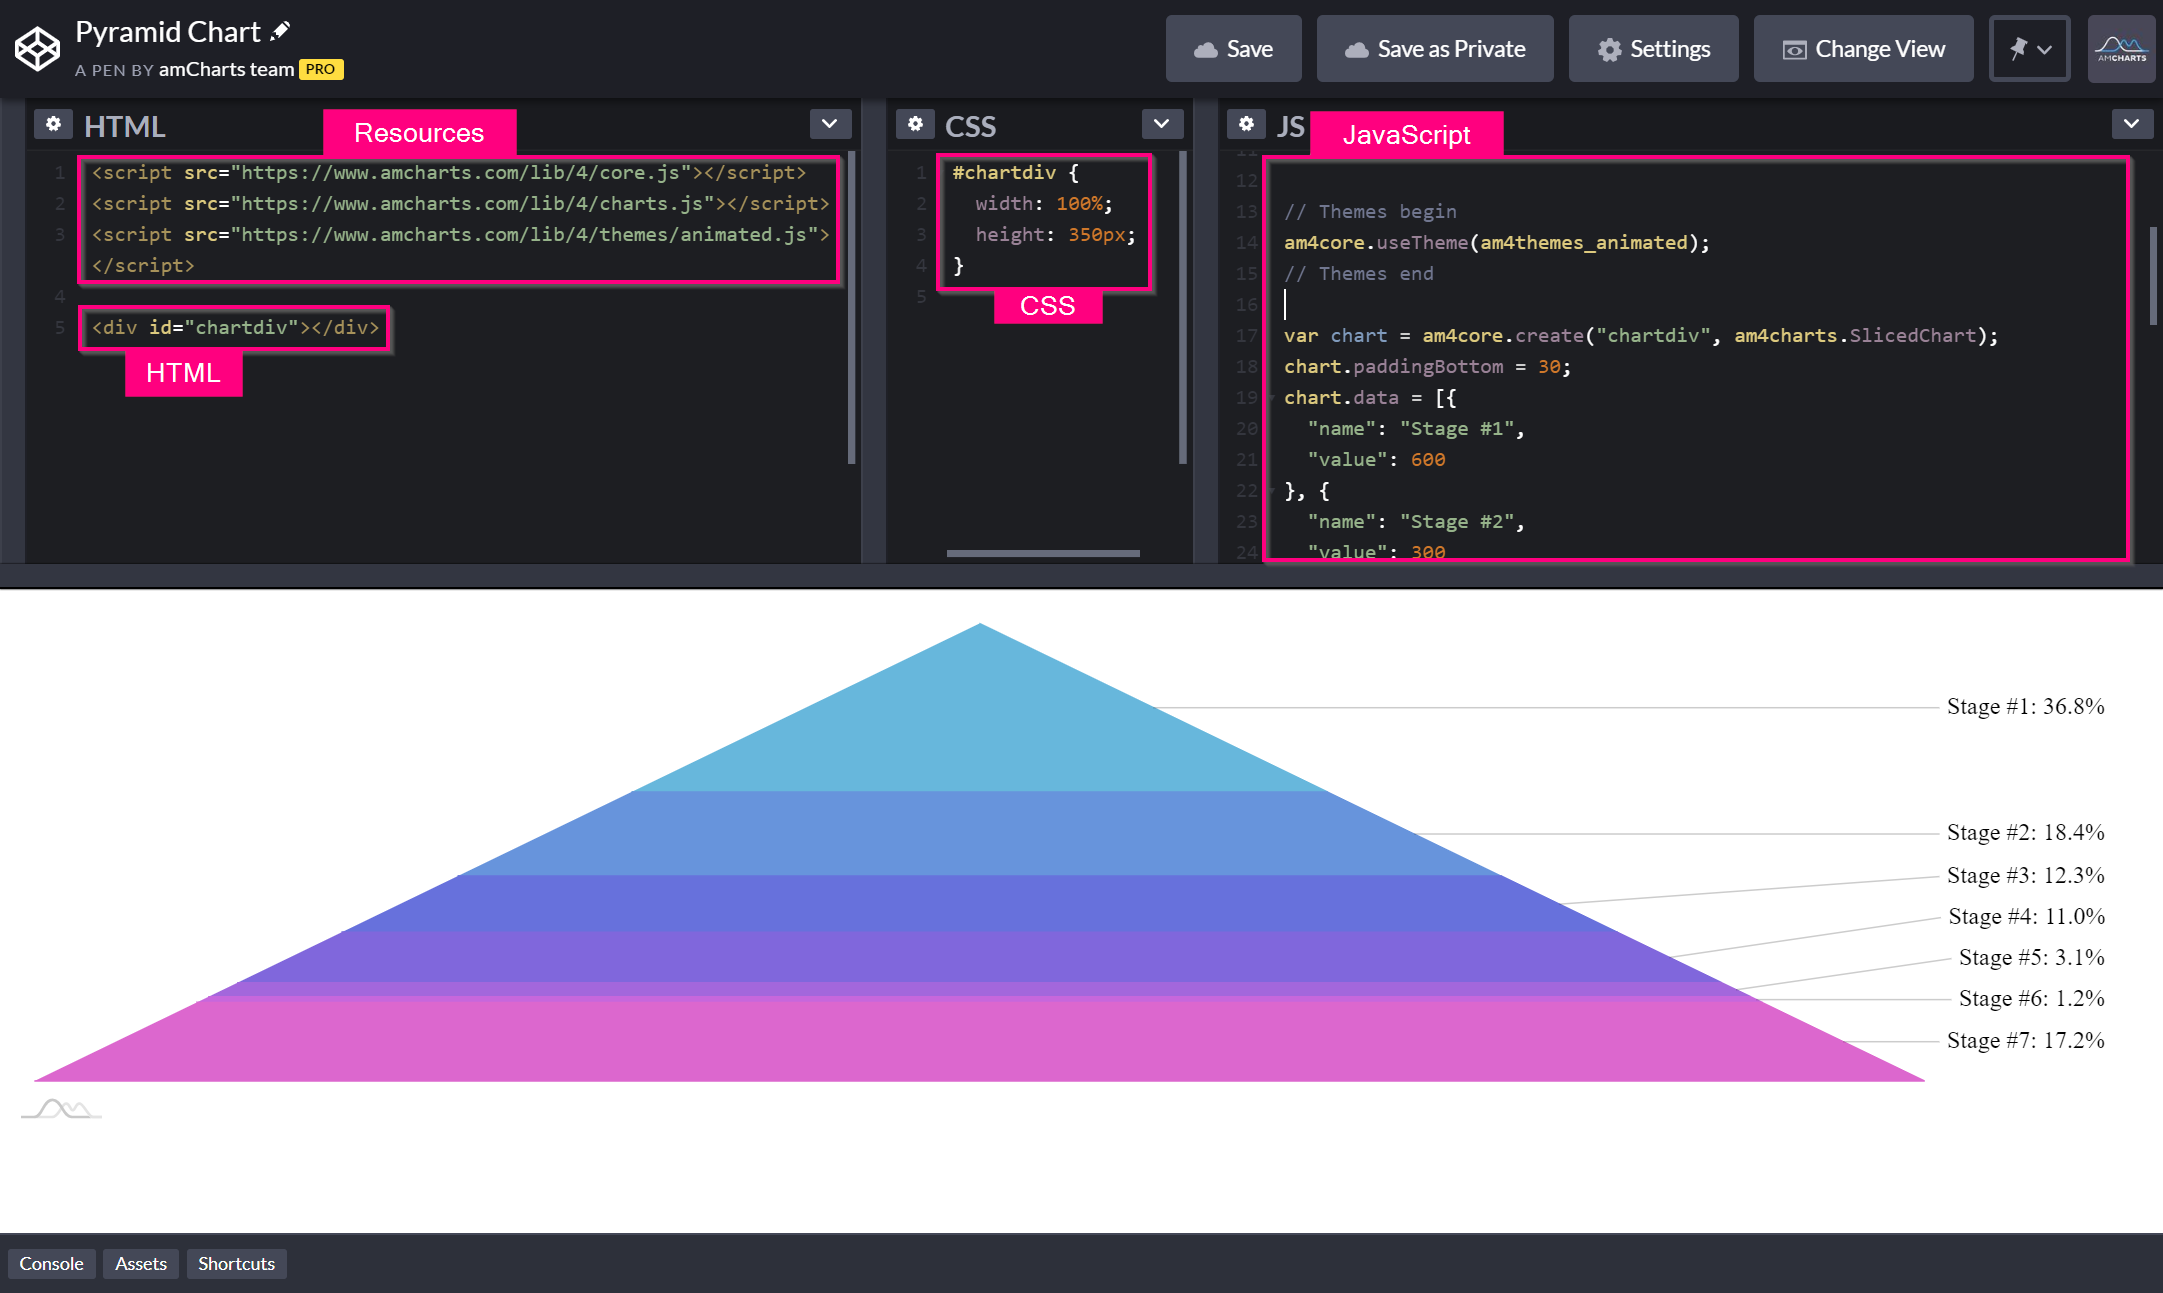
Task: Click the Save as Private button
Action: pos(1432,48)
